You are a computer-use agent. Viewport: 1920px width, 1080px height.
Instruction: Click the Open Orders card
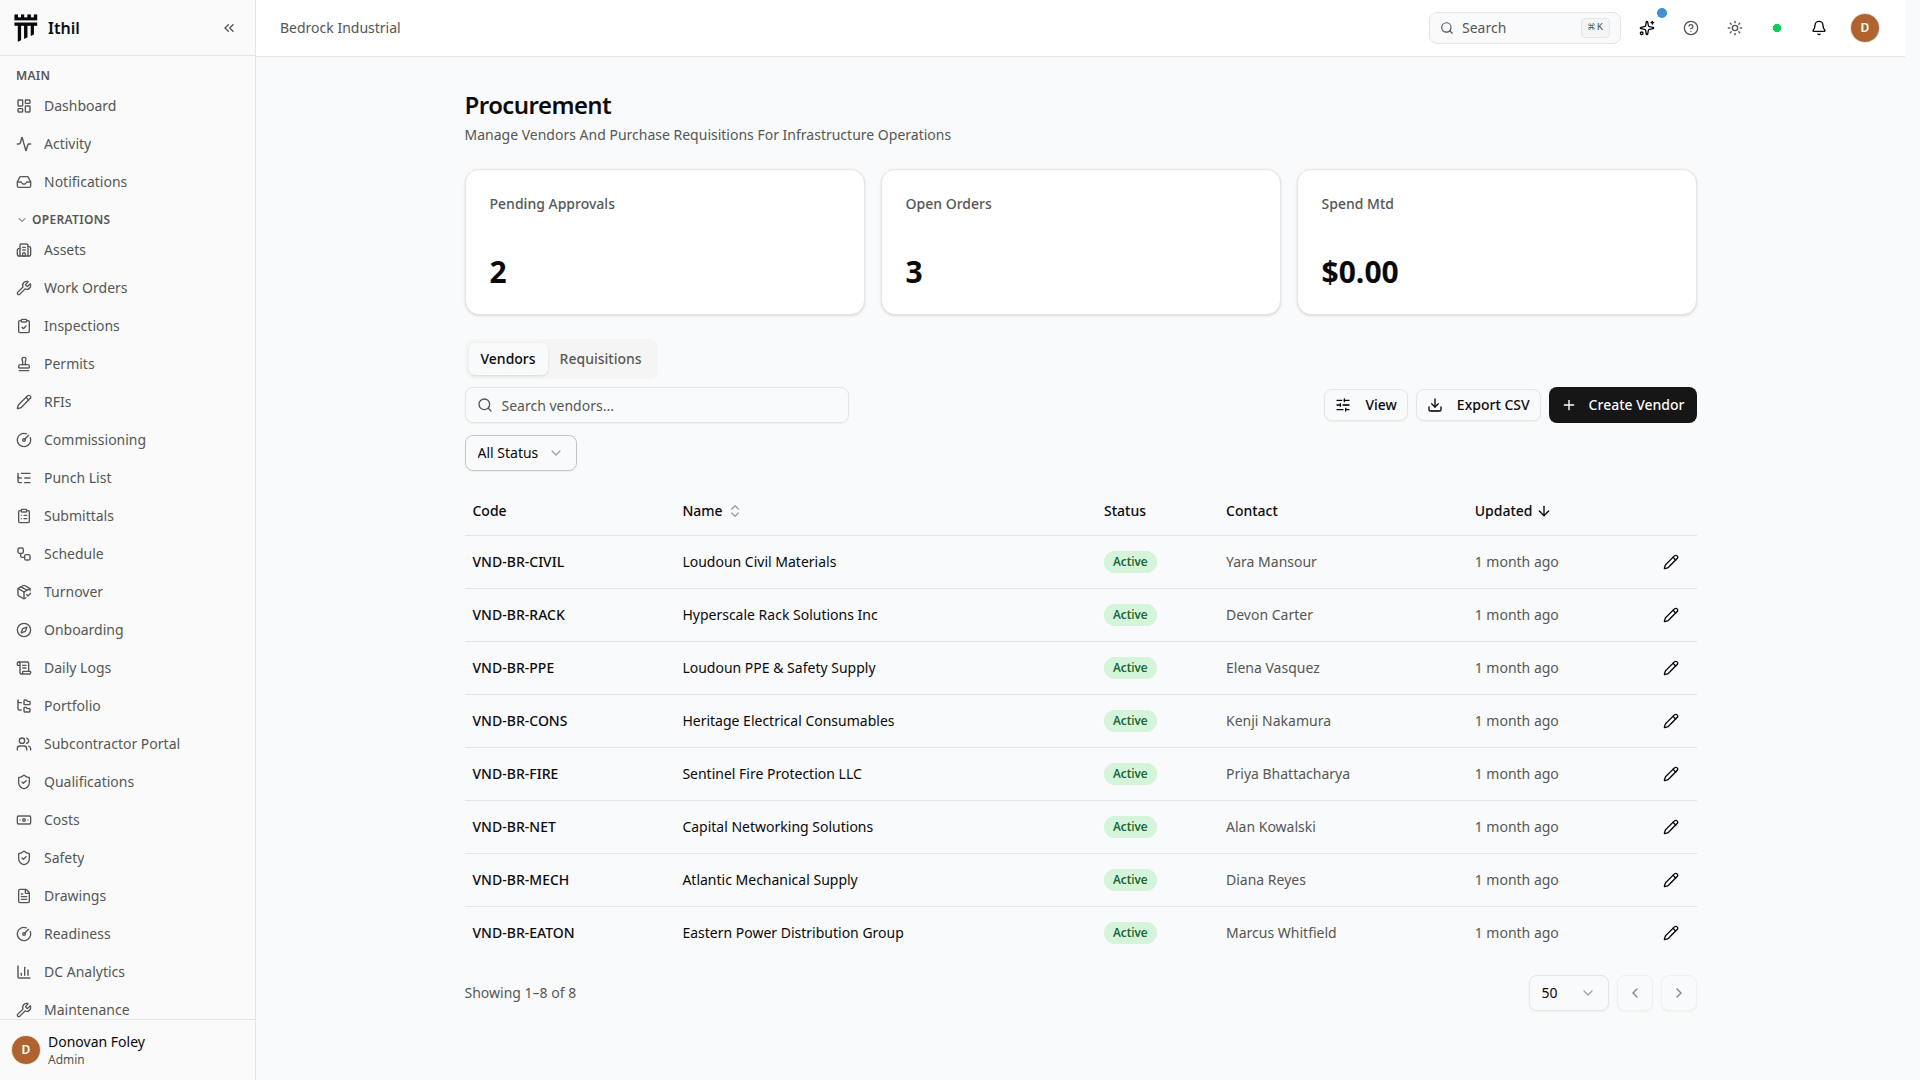(1080, 242)
